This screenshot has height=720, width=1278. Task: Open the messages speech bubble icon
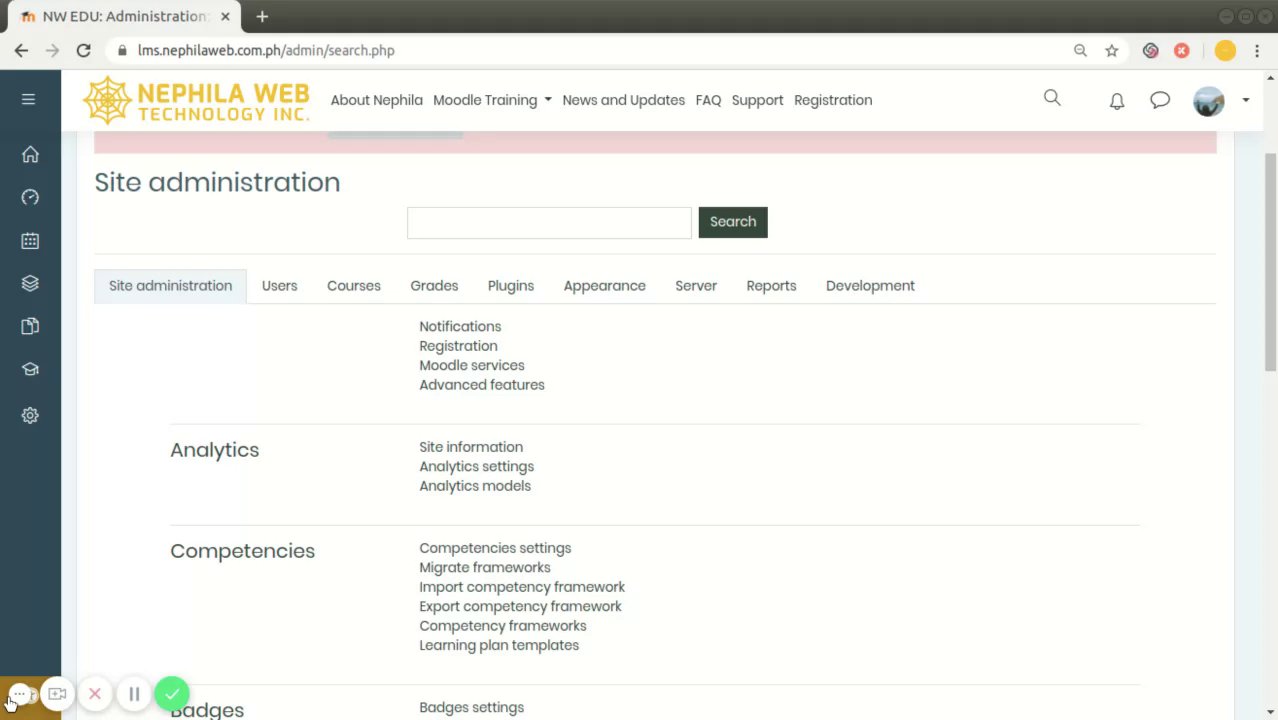pos(1160,100)
